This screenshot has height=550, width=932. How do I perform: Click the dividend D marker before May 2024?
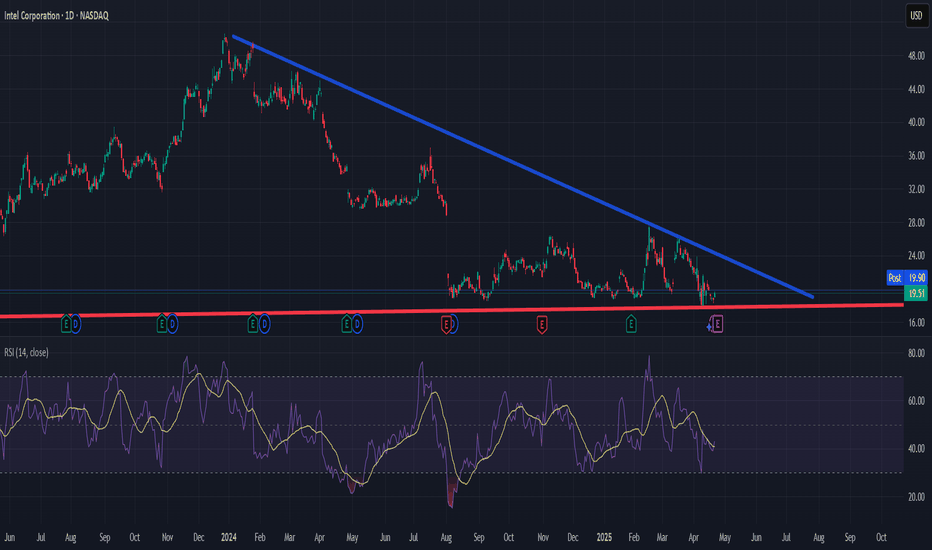357,324
